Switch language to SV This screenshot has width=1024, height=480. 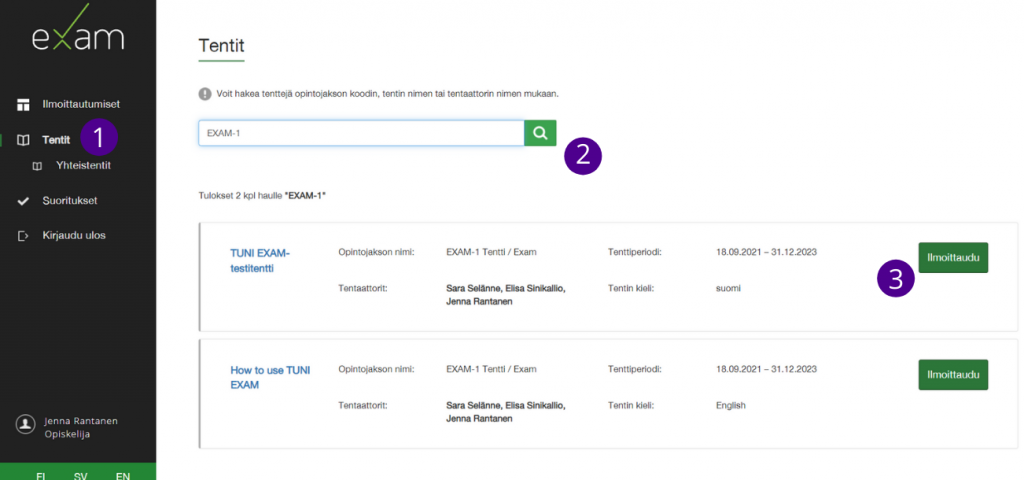click(x=80, y=475)
